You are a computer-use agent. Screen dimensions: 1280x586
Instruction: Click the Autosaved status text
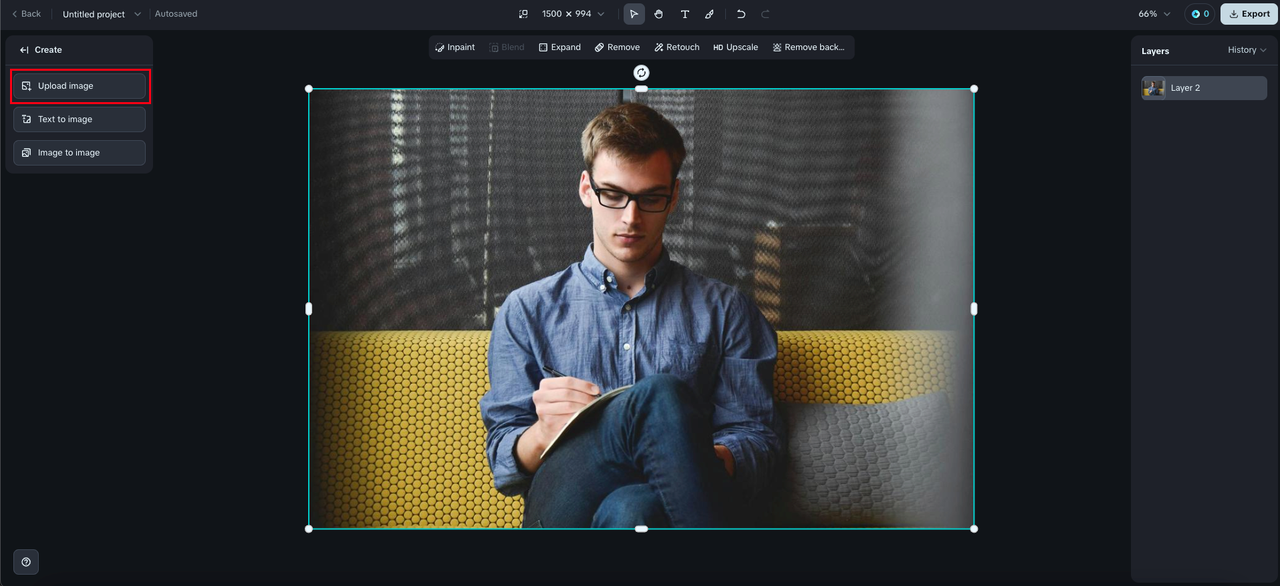coord(176,14)
